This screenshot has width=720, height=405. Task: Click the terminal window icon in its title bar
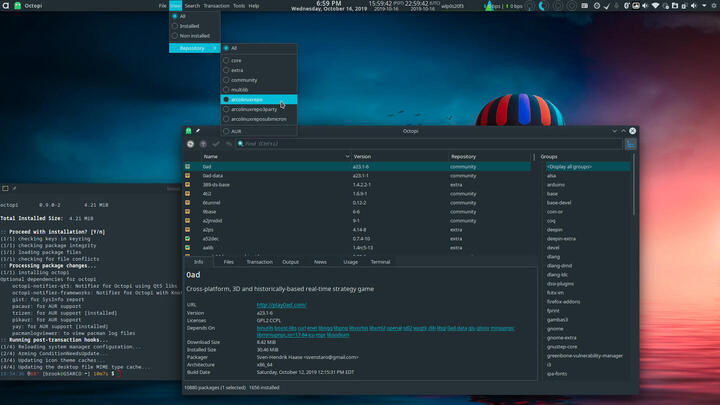point(5,188)
